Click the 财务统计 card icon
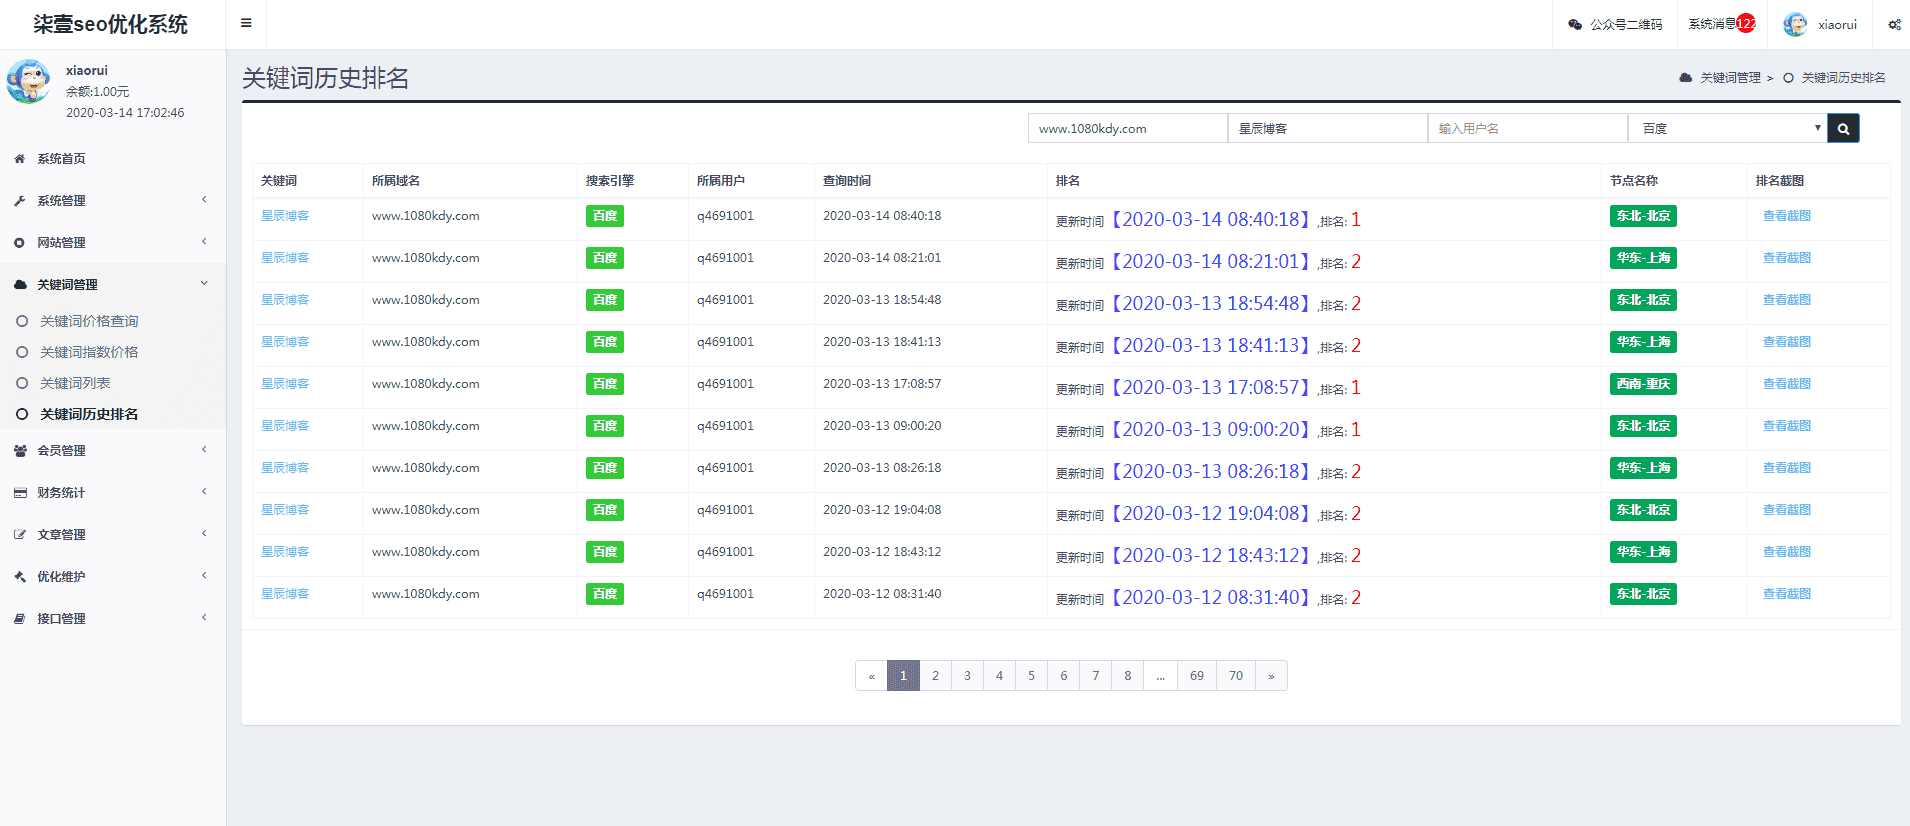The width and height of the screenshot is (1910, 826). (x=20, y=493)
